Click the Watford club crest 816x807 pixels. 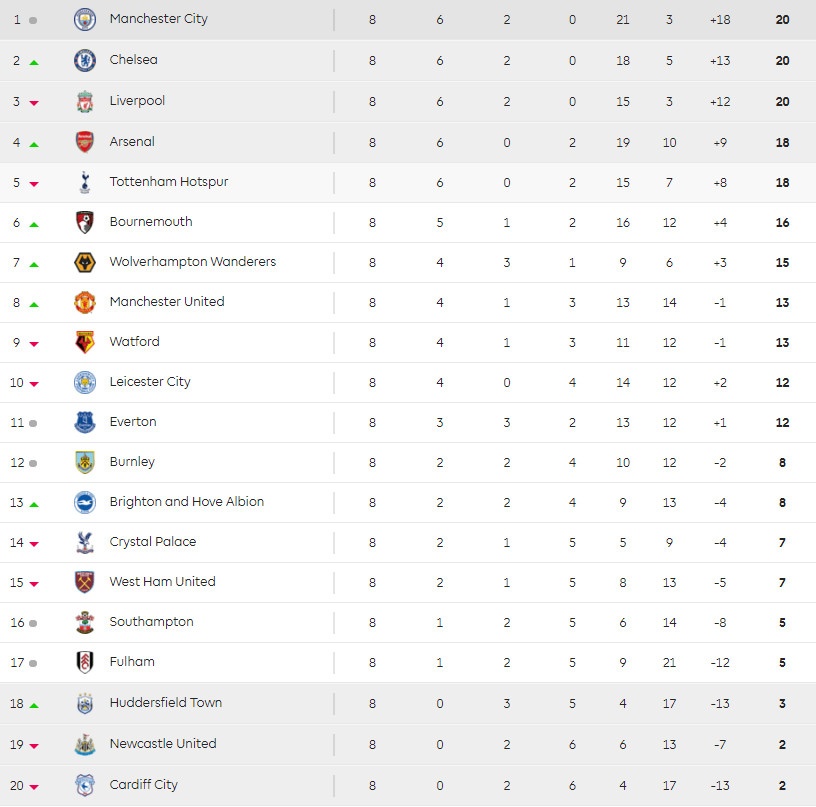pos(85,342)
